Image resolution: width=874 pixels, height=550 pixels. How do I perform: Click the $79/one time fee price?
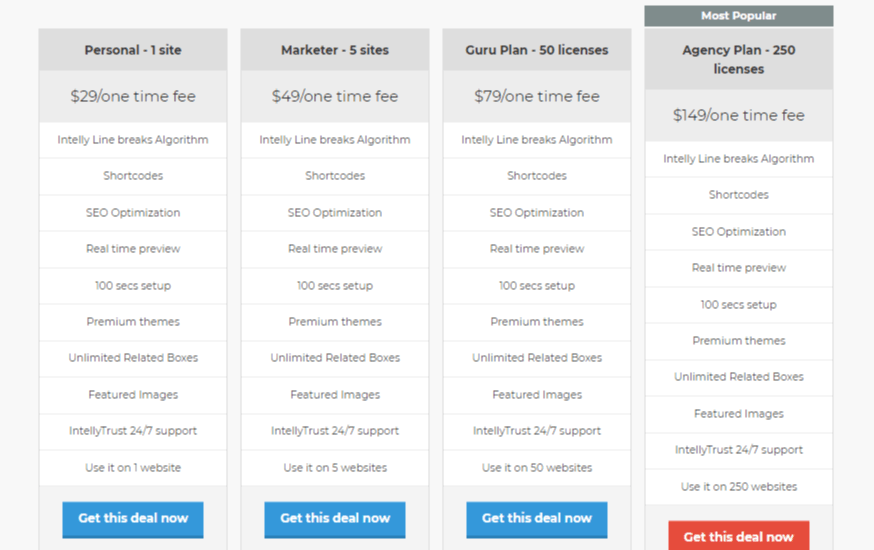click(537, 97)
